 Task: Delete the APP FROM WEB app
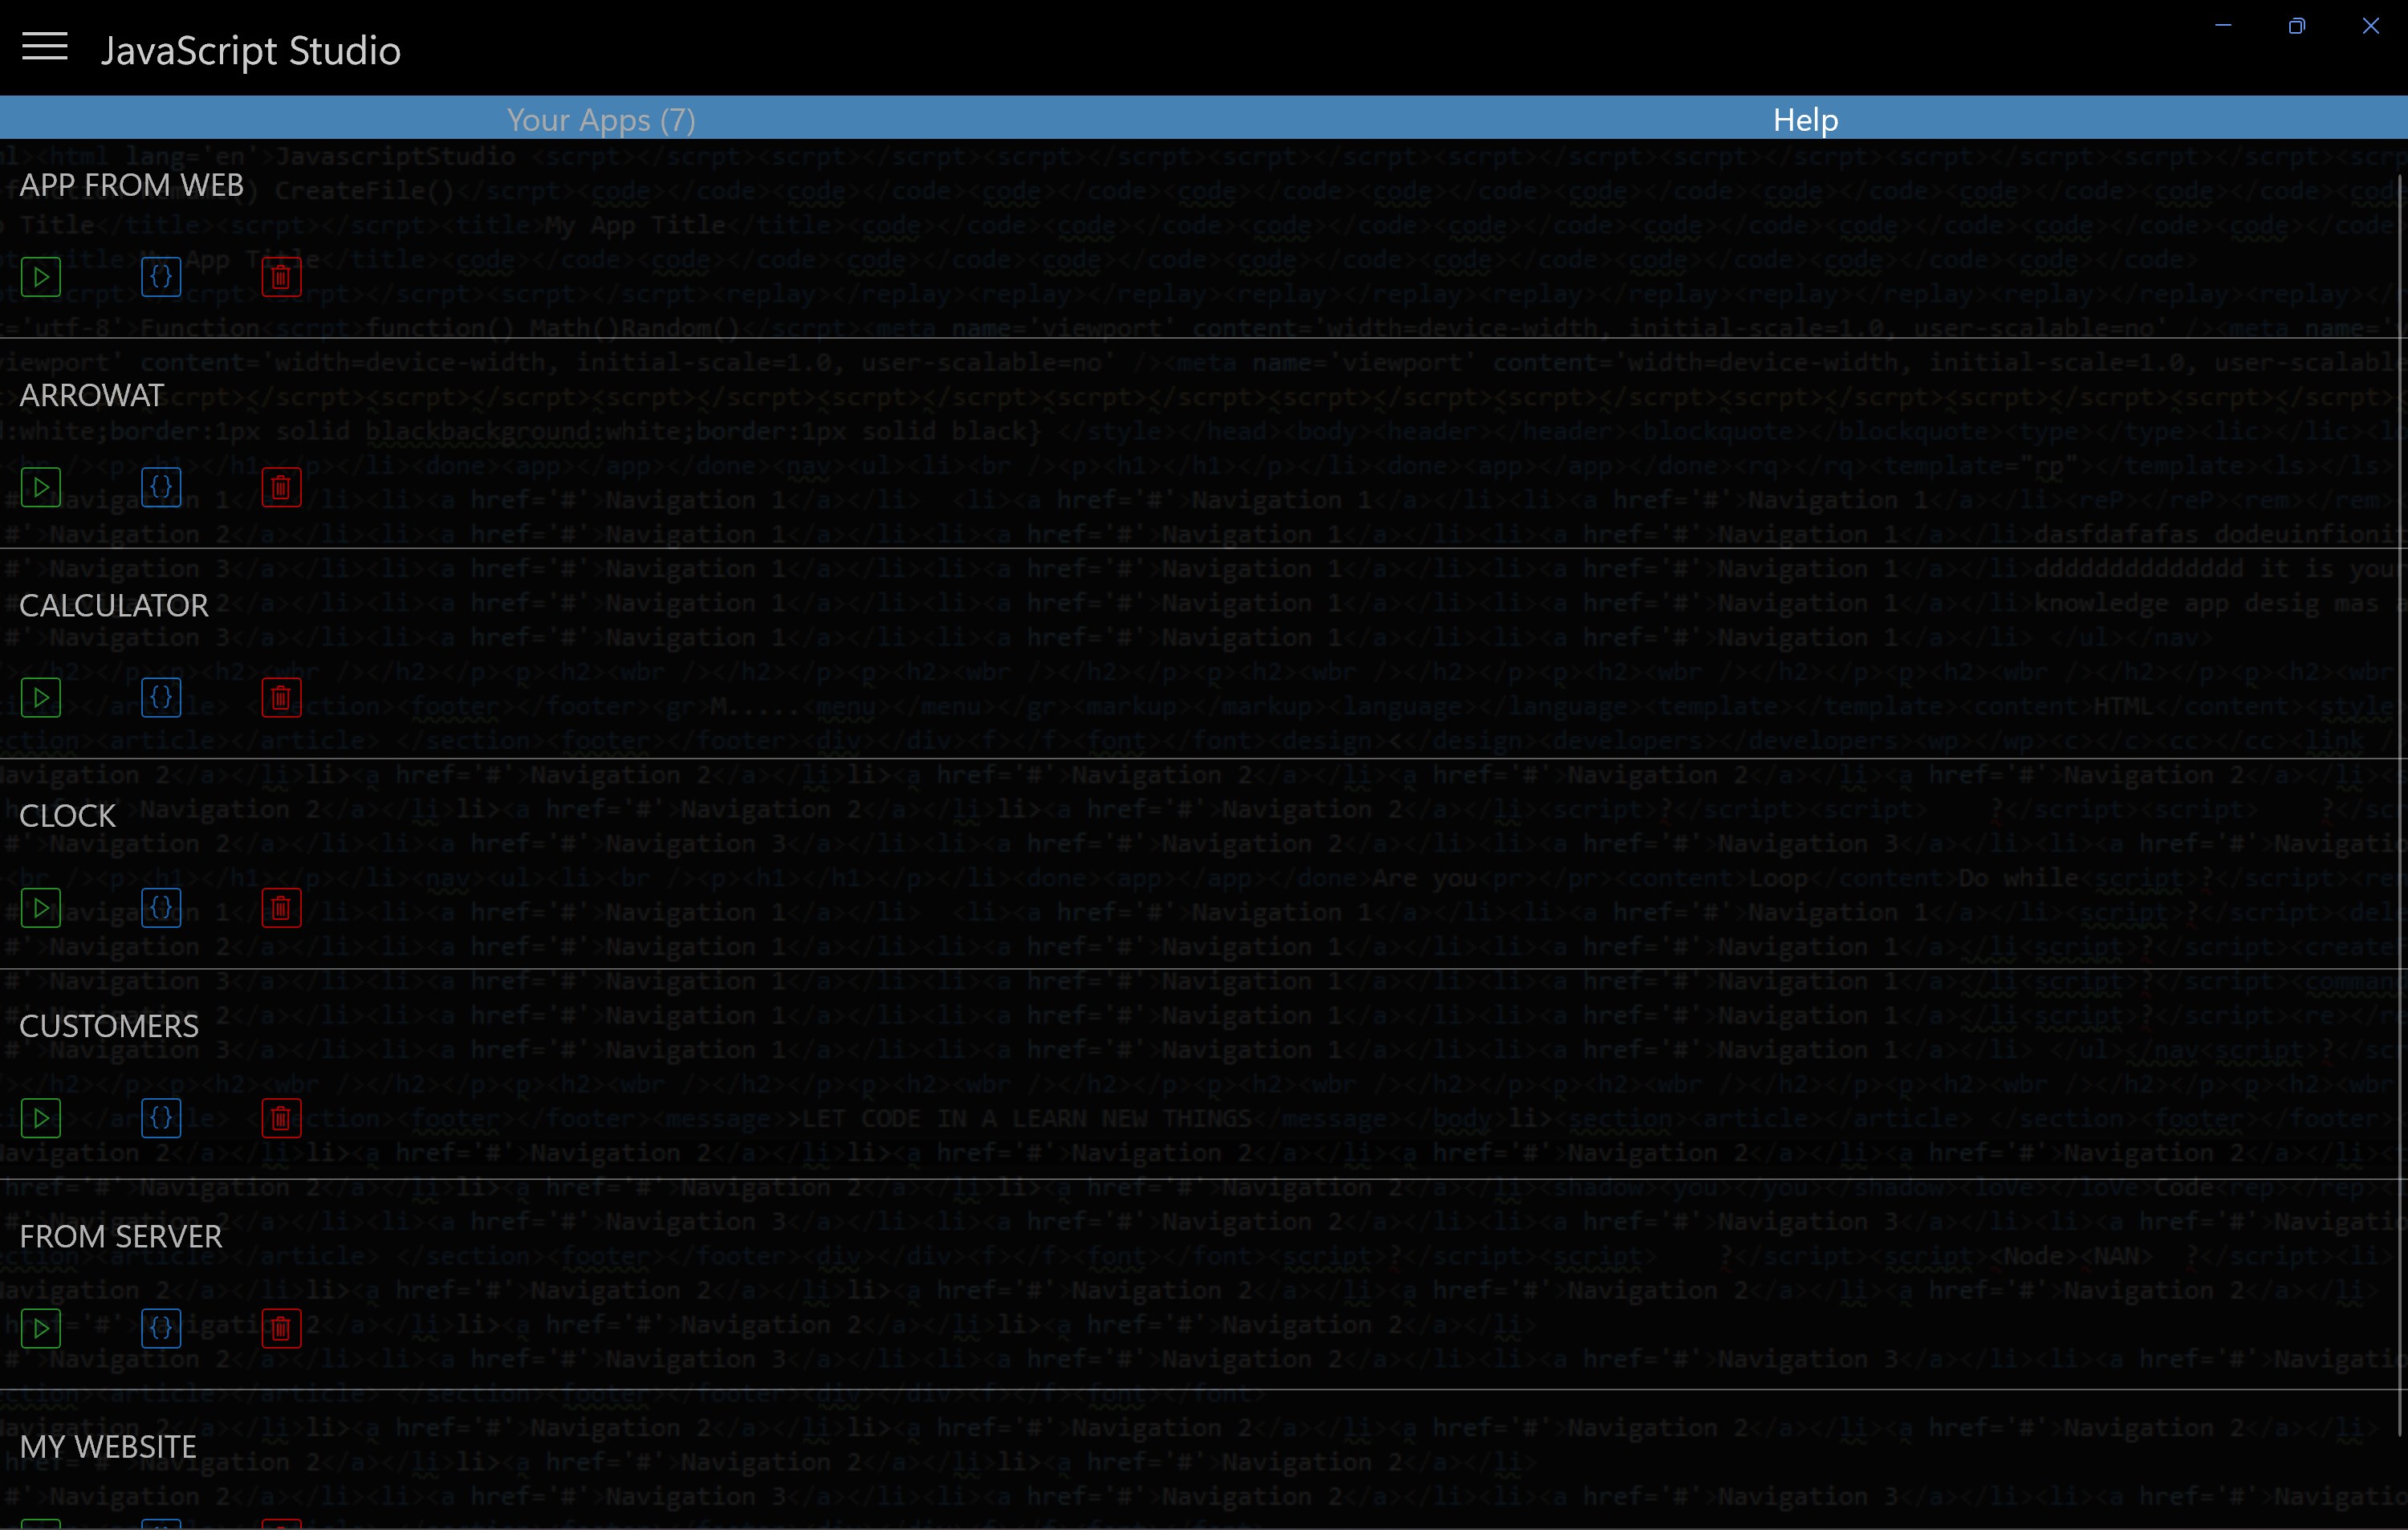(281, 277)
